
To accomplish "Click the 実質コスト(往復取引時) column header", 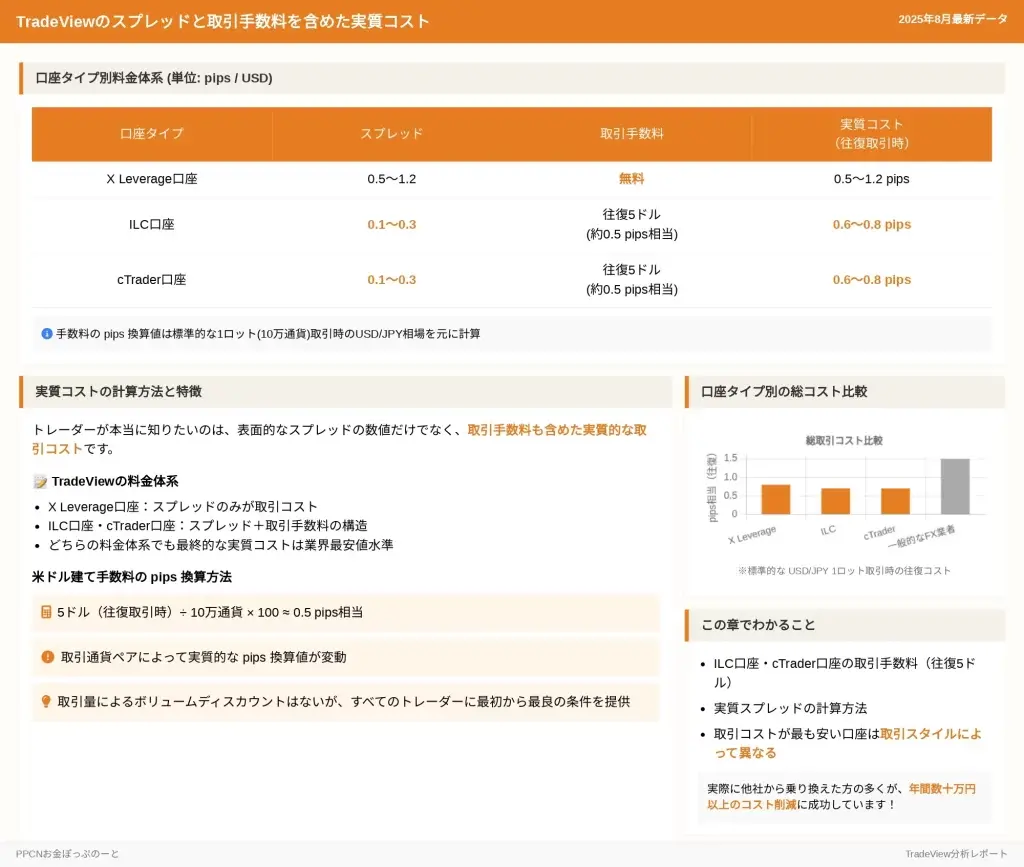I will pos(871,134).
